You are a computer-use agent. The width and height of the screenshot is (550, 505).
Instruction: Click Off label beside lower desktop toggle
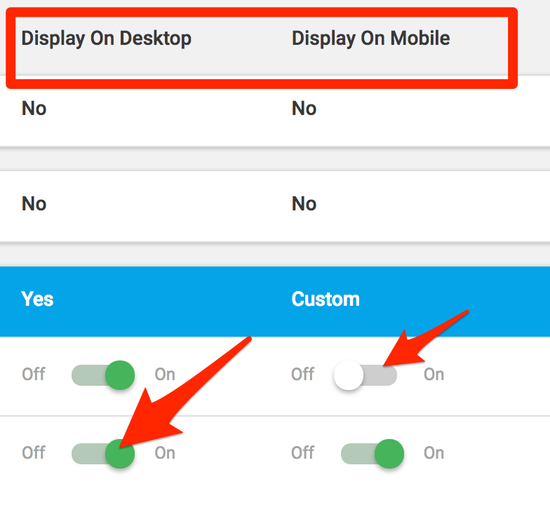pyautogui.click(x=33, y=453)
